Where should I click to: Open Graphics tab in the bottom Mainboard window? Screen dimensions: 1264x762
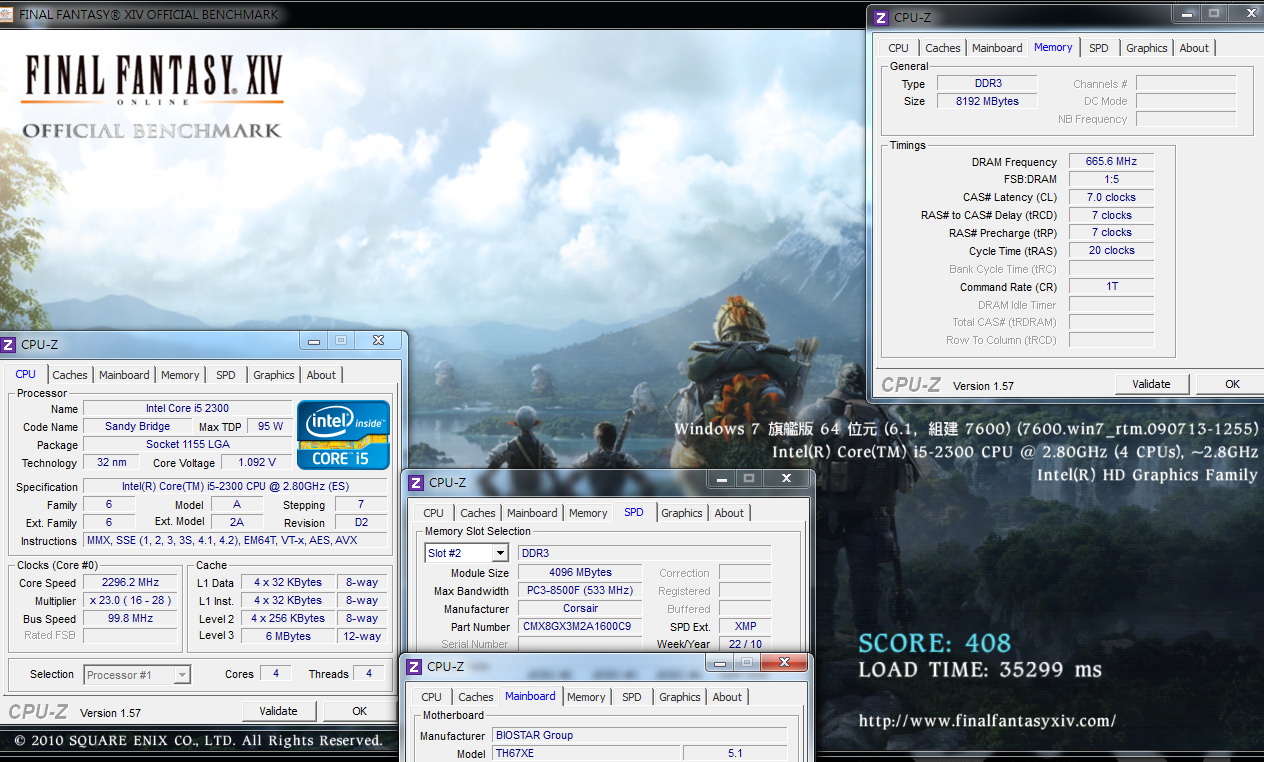point(680,697)
